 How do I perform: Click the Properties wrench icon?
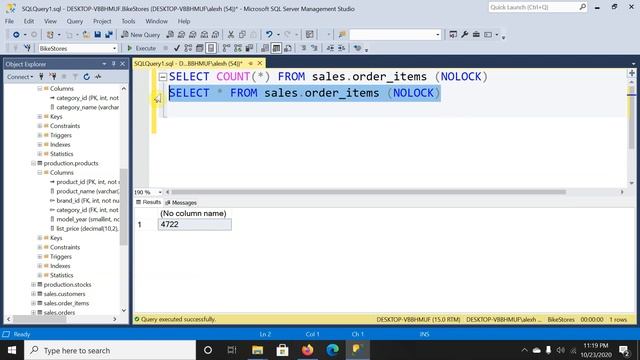click(464, 35)
